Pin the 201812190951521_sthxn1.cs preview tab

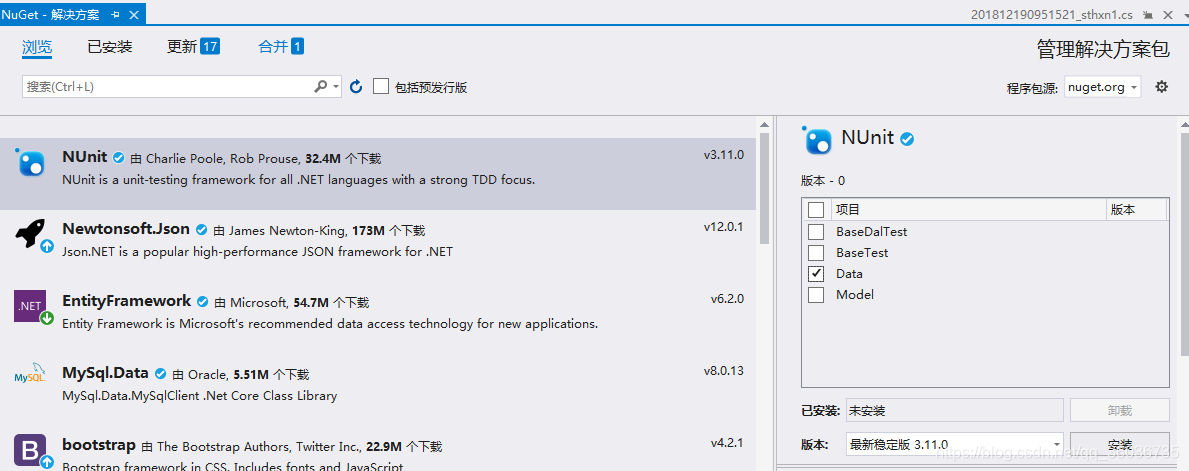pos(1149,15)
